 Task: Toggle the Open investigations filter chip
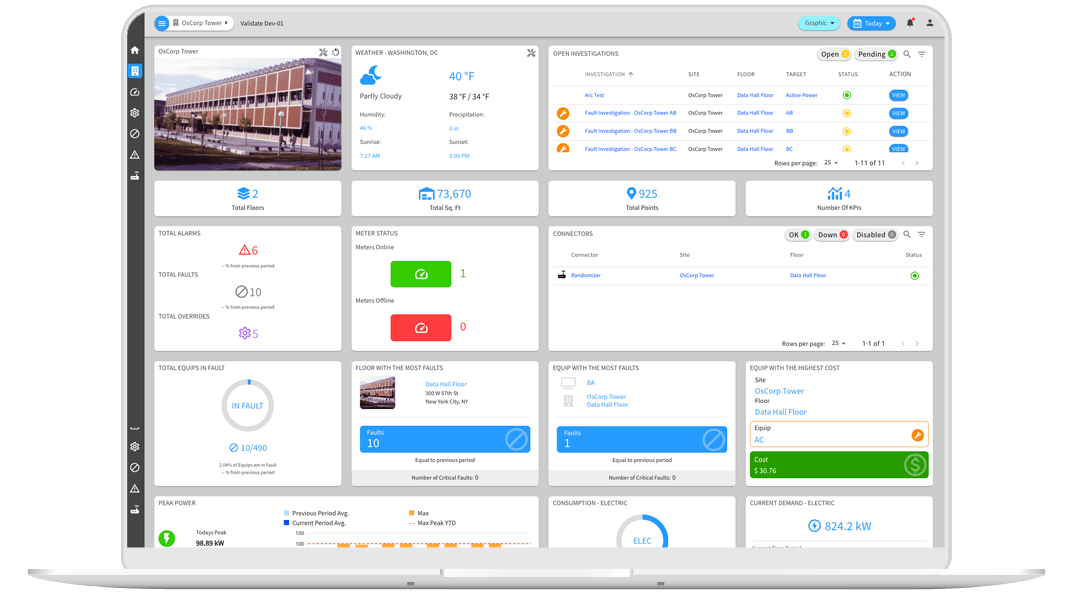point(834,54)
